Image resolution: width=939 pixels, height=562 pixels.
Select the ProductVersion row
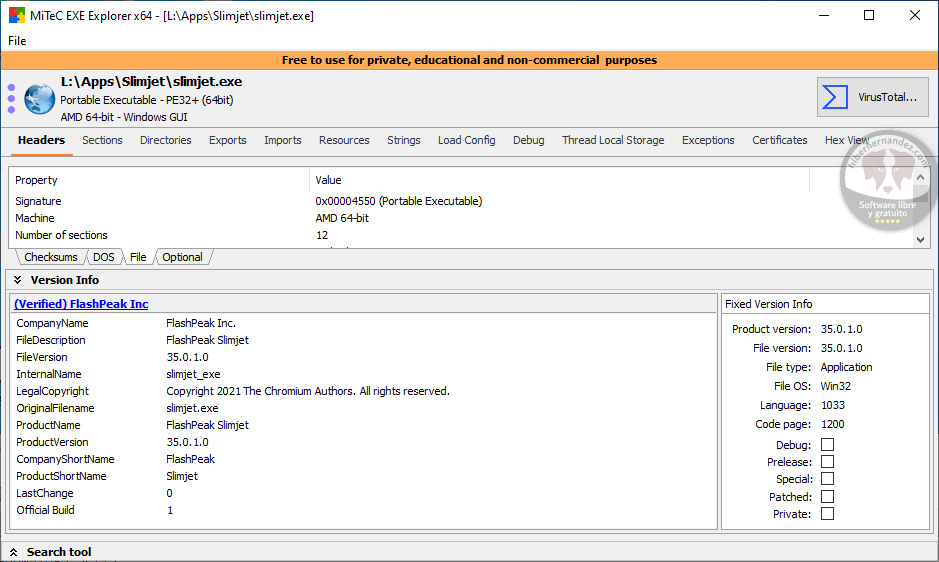pos(364,442)
